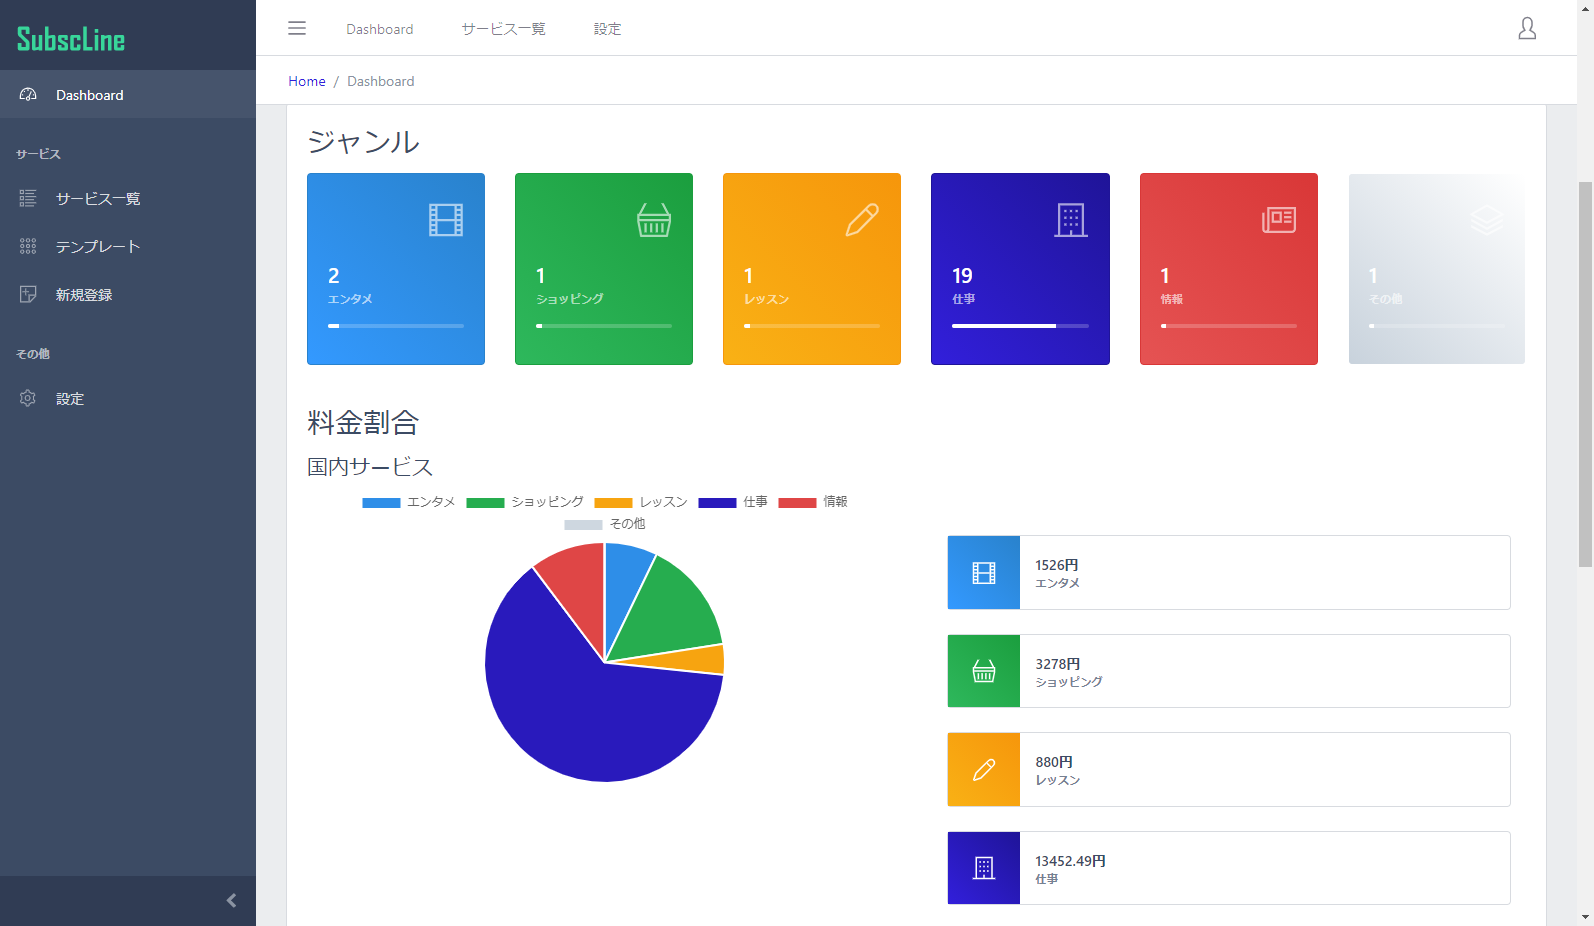Click the basket icon on ショッピング card

point(654,220)
